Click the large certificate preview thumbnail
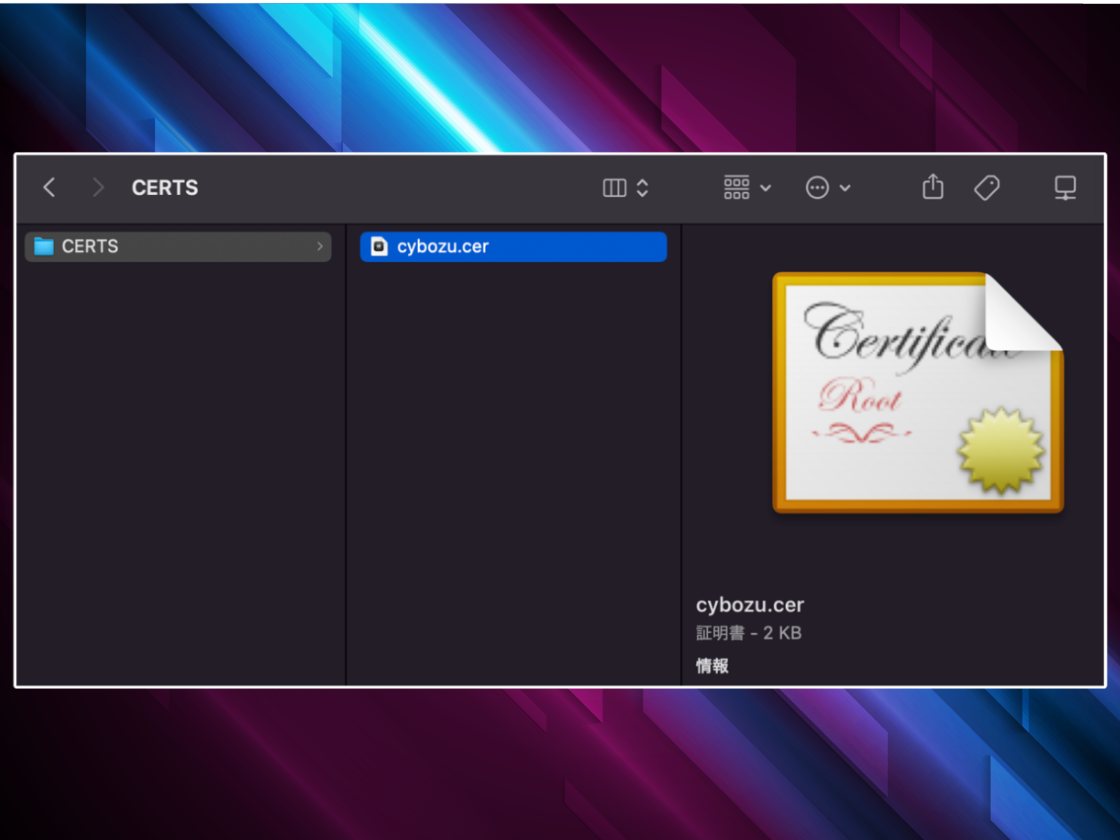This screenshot has height=840, width=1120. [917, 392]
